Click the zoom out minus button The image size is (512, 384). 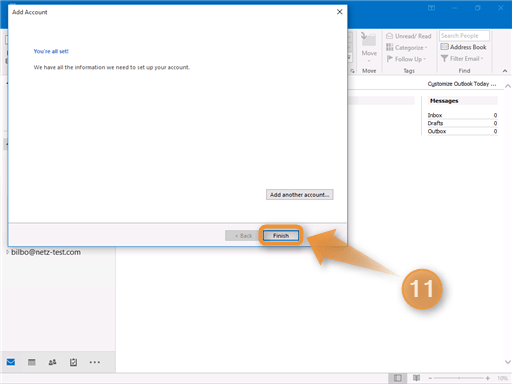click(430, 378)
